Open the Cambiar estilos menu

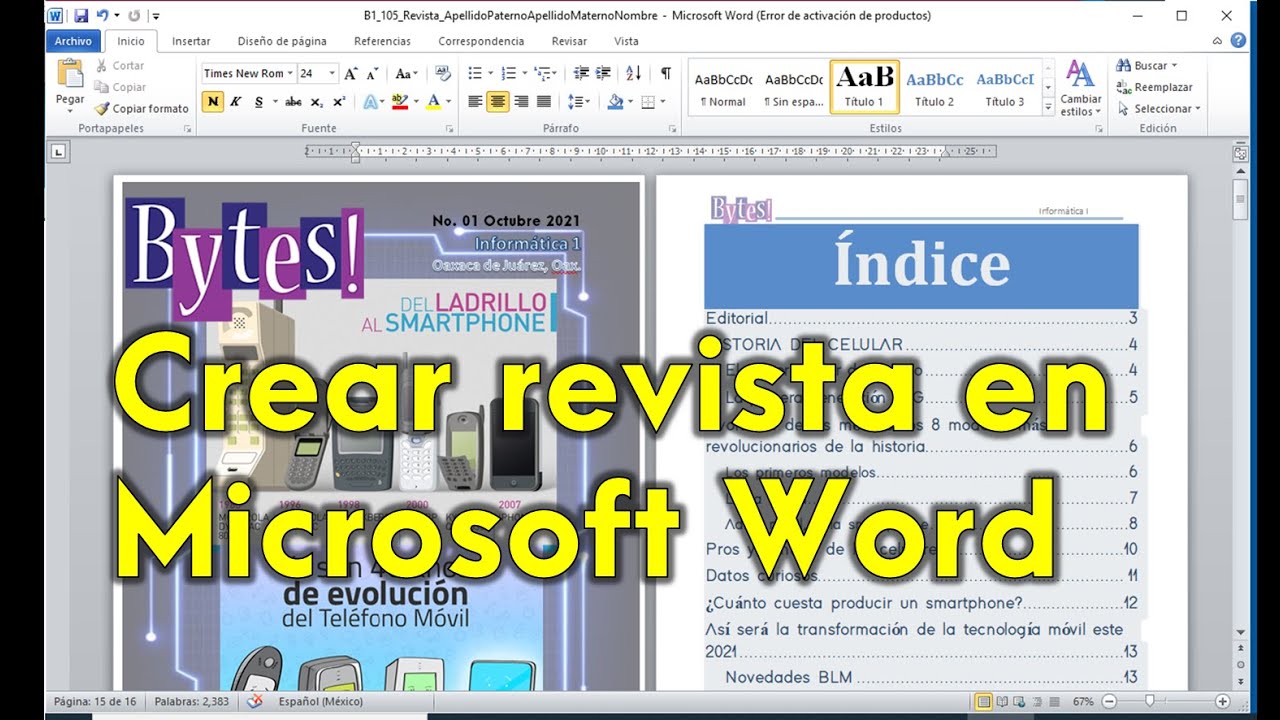click(1081, 88)
